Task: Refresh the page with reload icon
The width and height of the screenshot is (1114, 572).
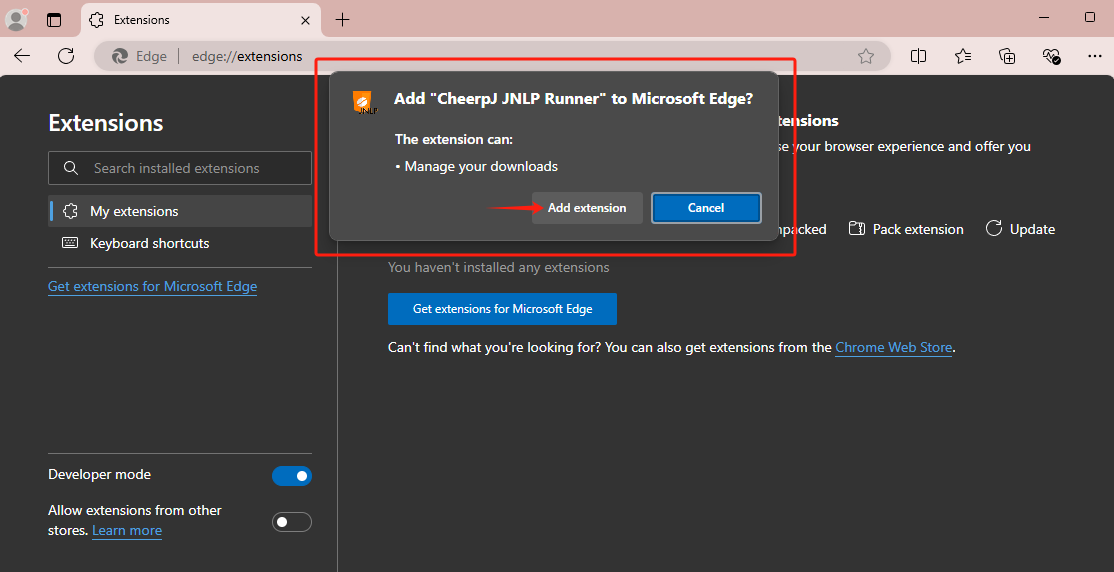Action: pos(66,56)
